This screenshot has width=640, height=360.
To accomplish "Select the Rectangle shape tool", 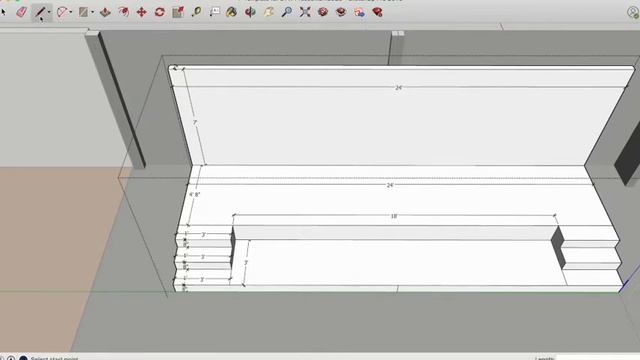I will pos(83,12).
